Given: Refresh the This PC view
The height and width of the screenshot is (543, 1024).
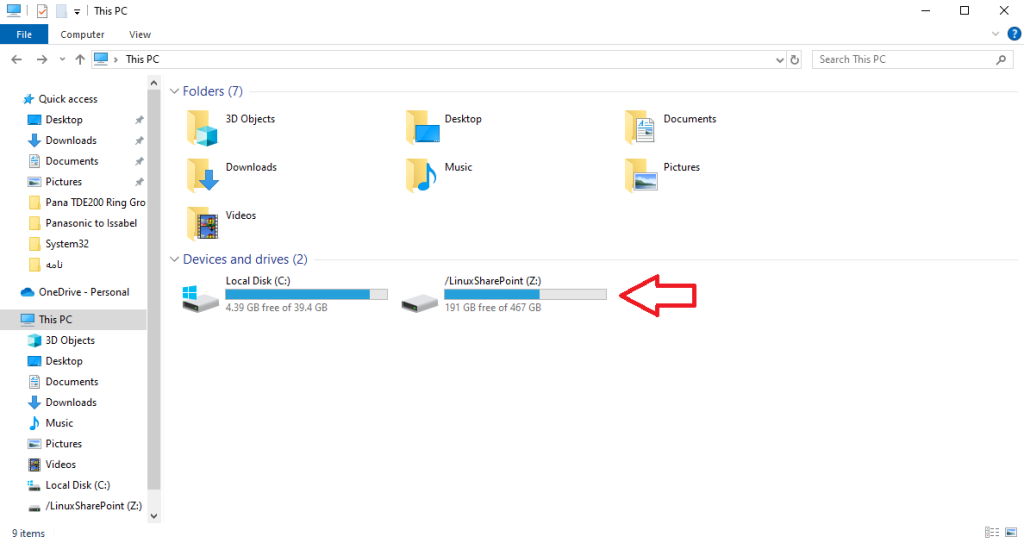Looking at the screenshot, I should coord(795,59).
